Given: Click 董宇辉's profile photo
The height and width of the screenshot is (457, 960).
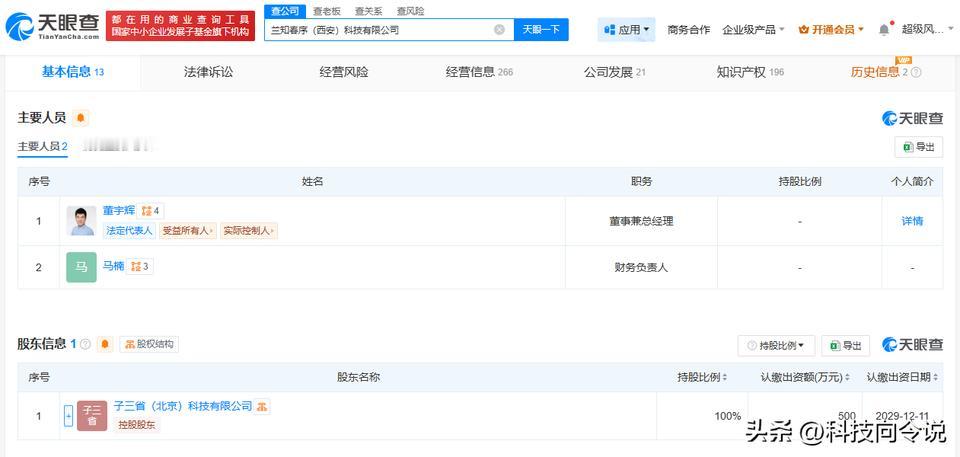Looking at the screenshot, I should pos(81,221).
